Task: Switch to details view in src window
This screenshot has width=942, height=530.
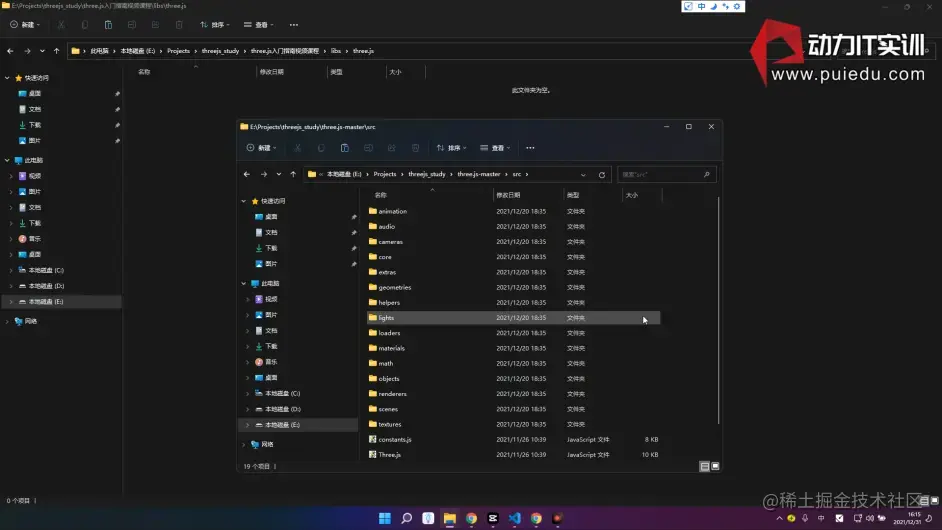Action: pos(704,466)
